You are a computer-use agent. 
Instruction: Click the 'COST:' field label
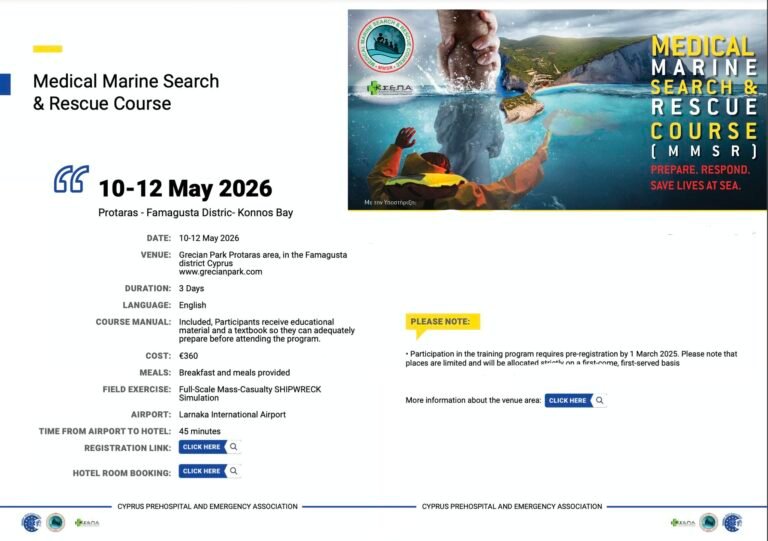pyautogui.click(x=158, y=356)
